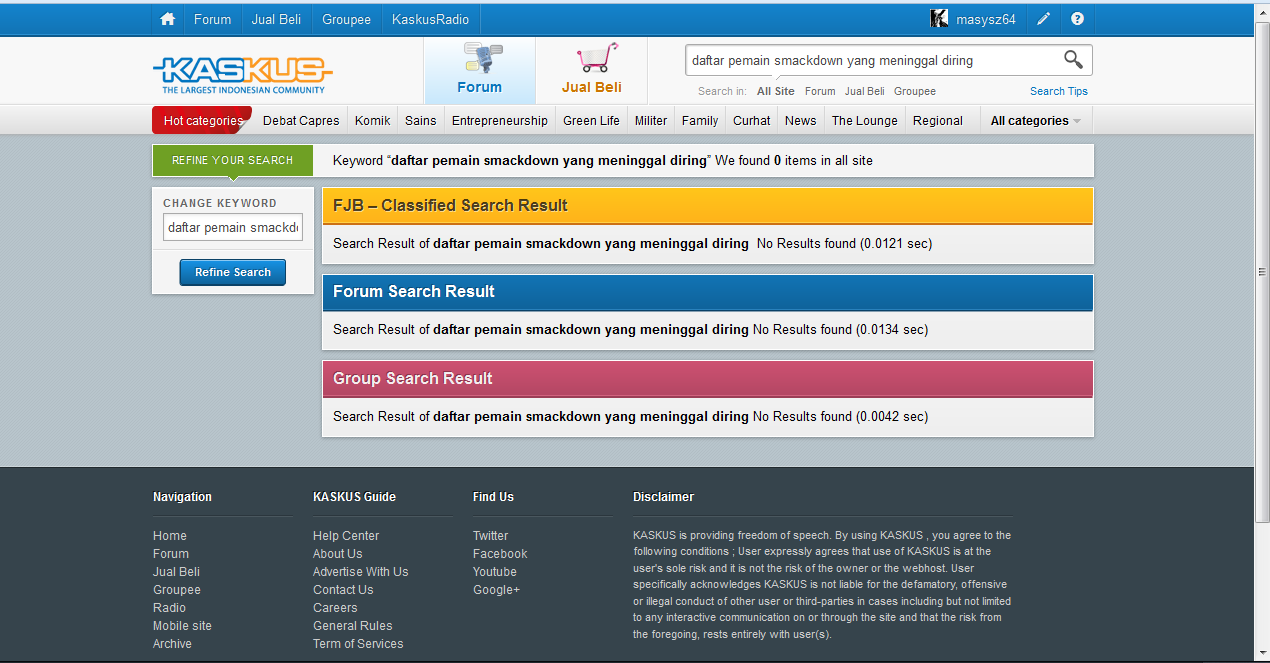Open the Mobile site footer link

(183, 626)
